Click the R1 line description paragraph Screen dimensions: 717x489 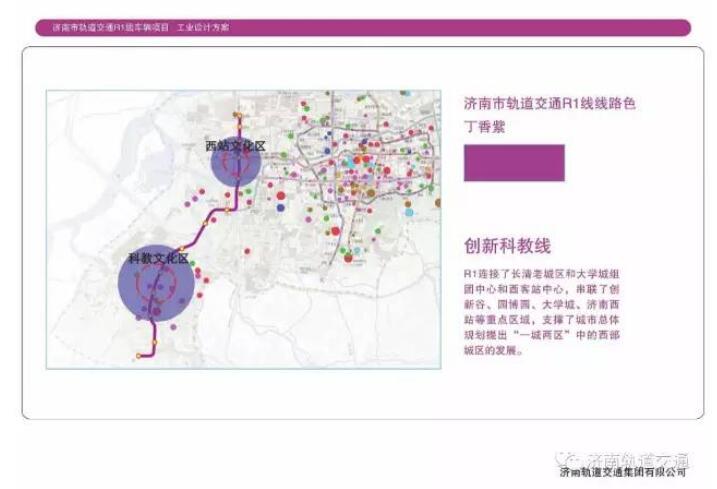(541, 312)
